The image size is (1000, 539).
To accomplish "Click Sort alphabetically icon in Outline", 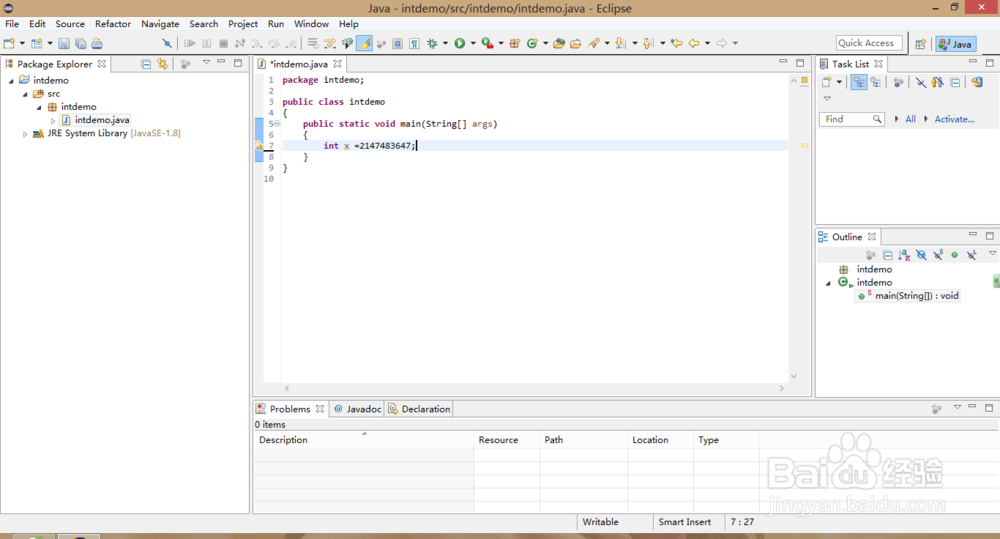I will click(x=904, y=255).
